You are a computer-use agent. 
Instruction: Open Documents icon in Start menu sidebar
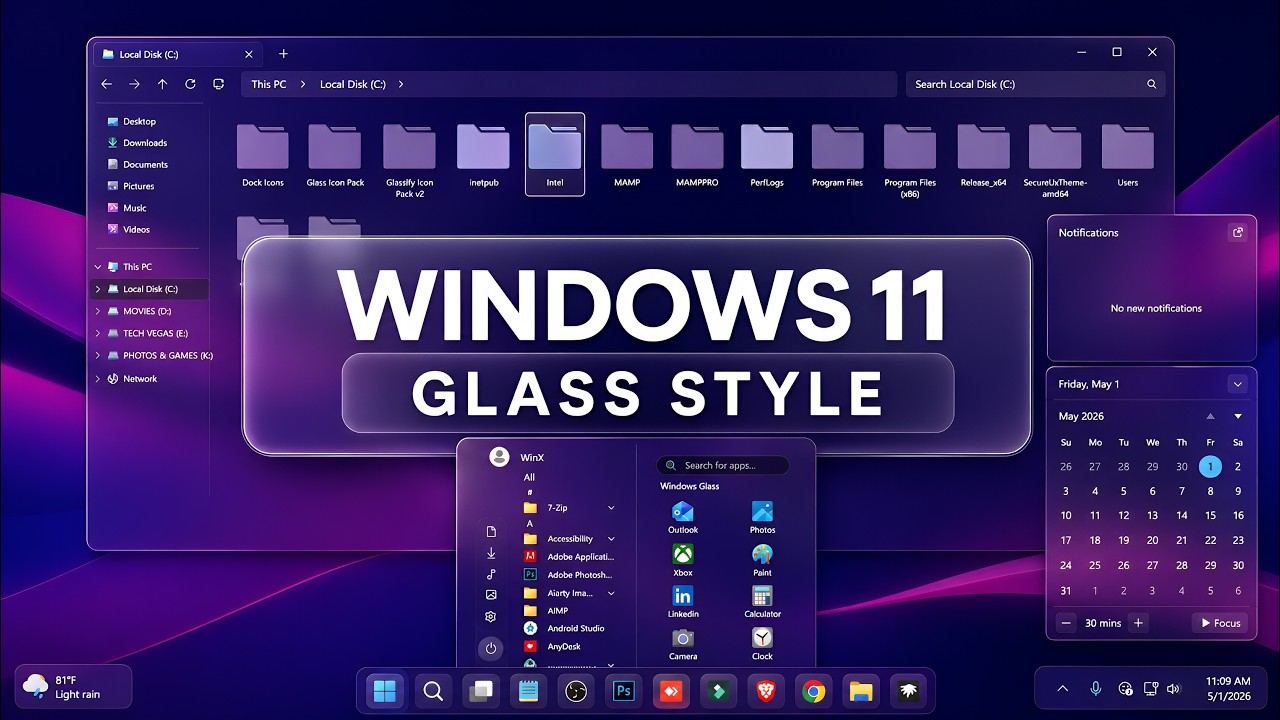tap(491, 531)
